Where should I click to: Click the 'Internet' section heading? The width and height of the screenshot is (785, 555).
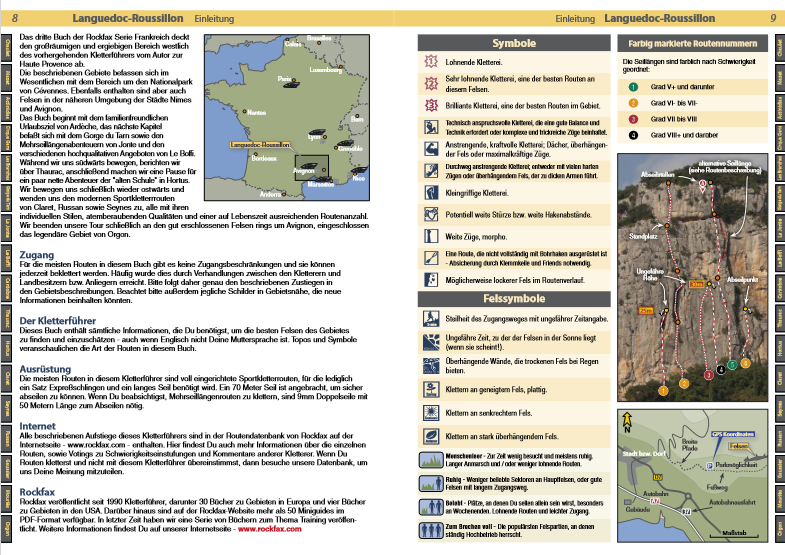point(38,426)
